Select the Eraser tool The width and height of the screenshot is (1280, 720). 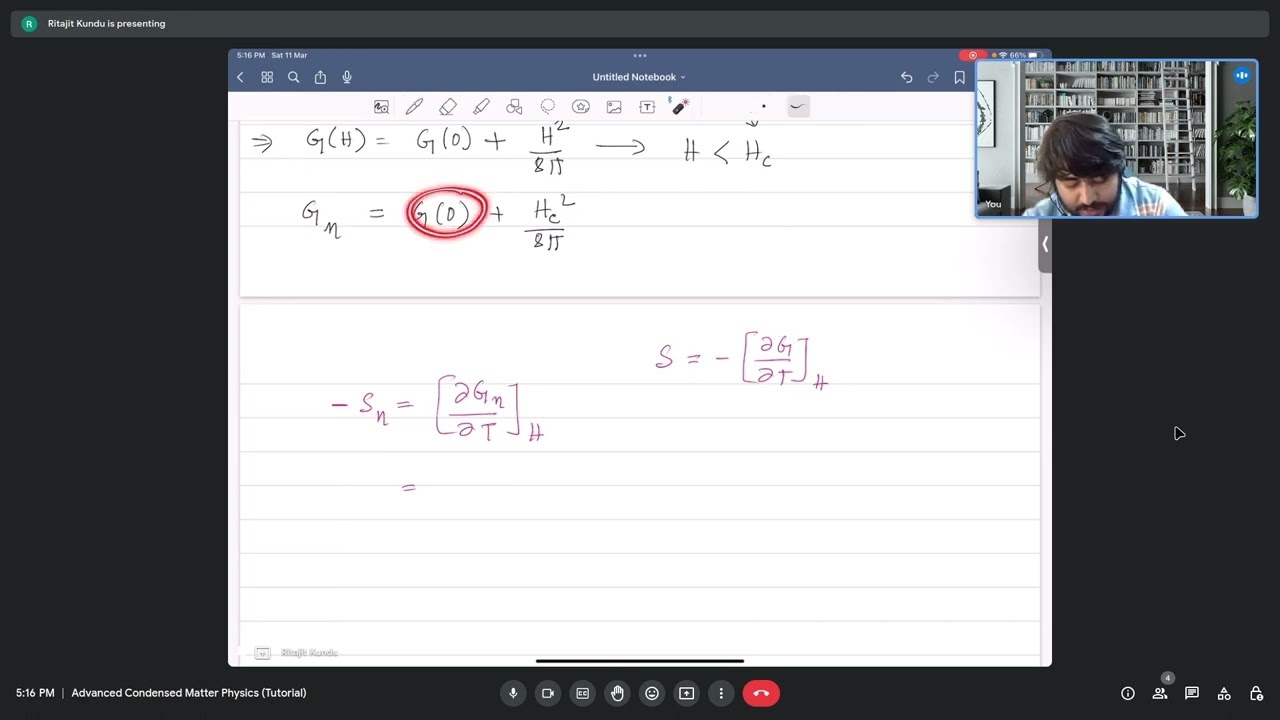[x=448, y=107]
